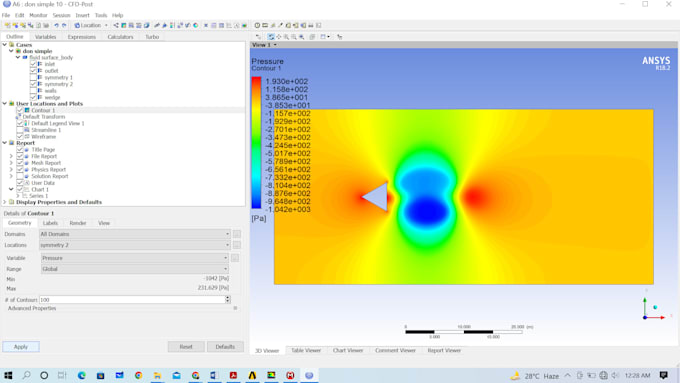Undo the last action via the toolbar
Viewport: 680px width, 383px height.
coord(56,25)
